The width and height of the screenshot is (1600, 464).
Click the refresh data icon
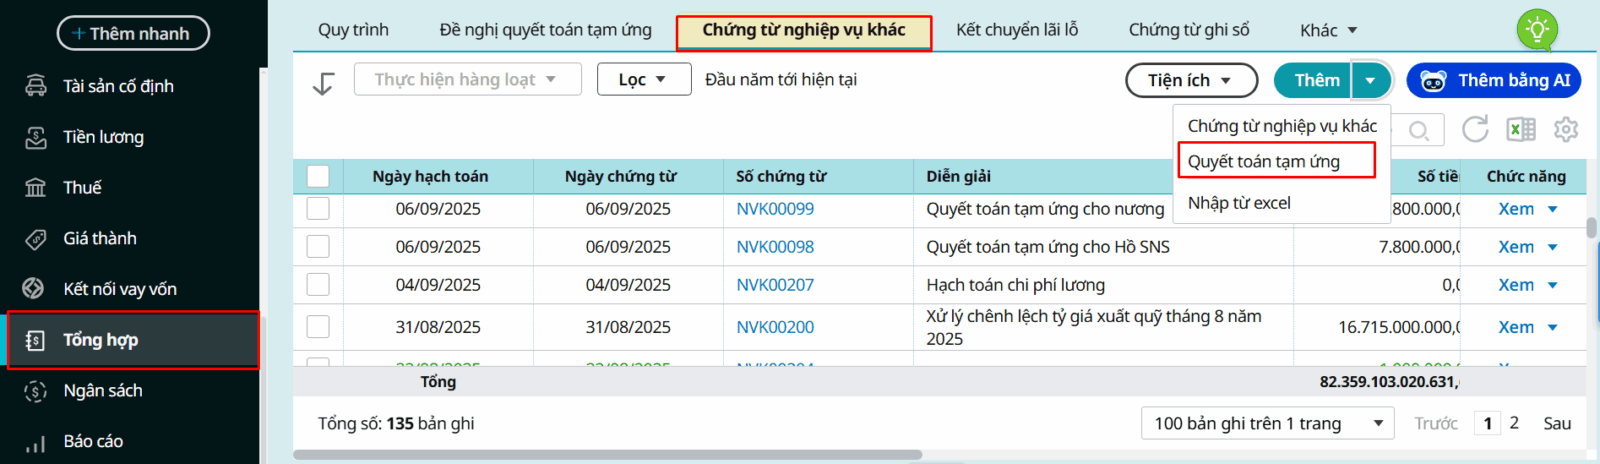point(1475,129)
